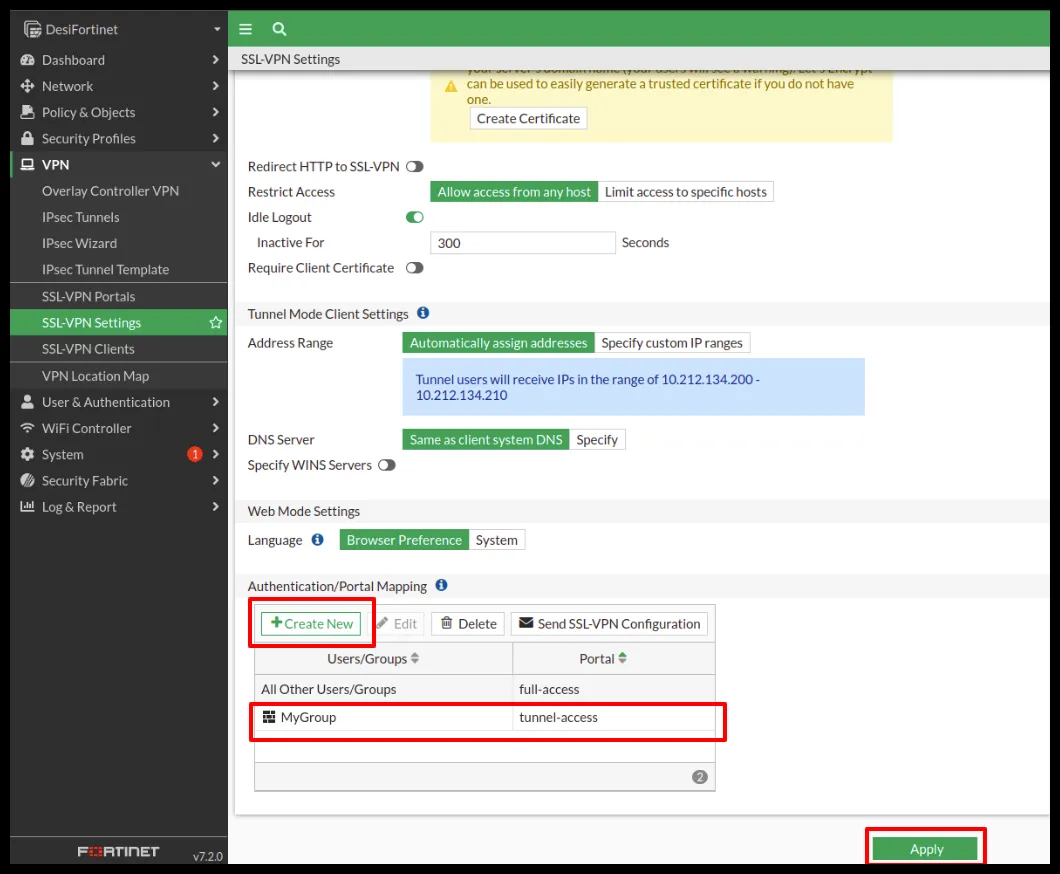This screenshot has width=1060, height=874.
Task: Click the User & Authentication person icon
Action: tap(28, 402)
